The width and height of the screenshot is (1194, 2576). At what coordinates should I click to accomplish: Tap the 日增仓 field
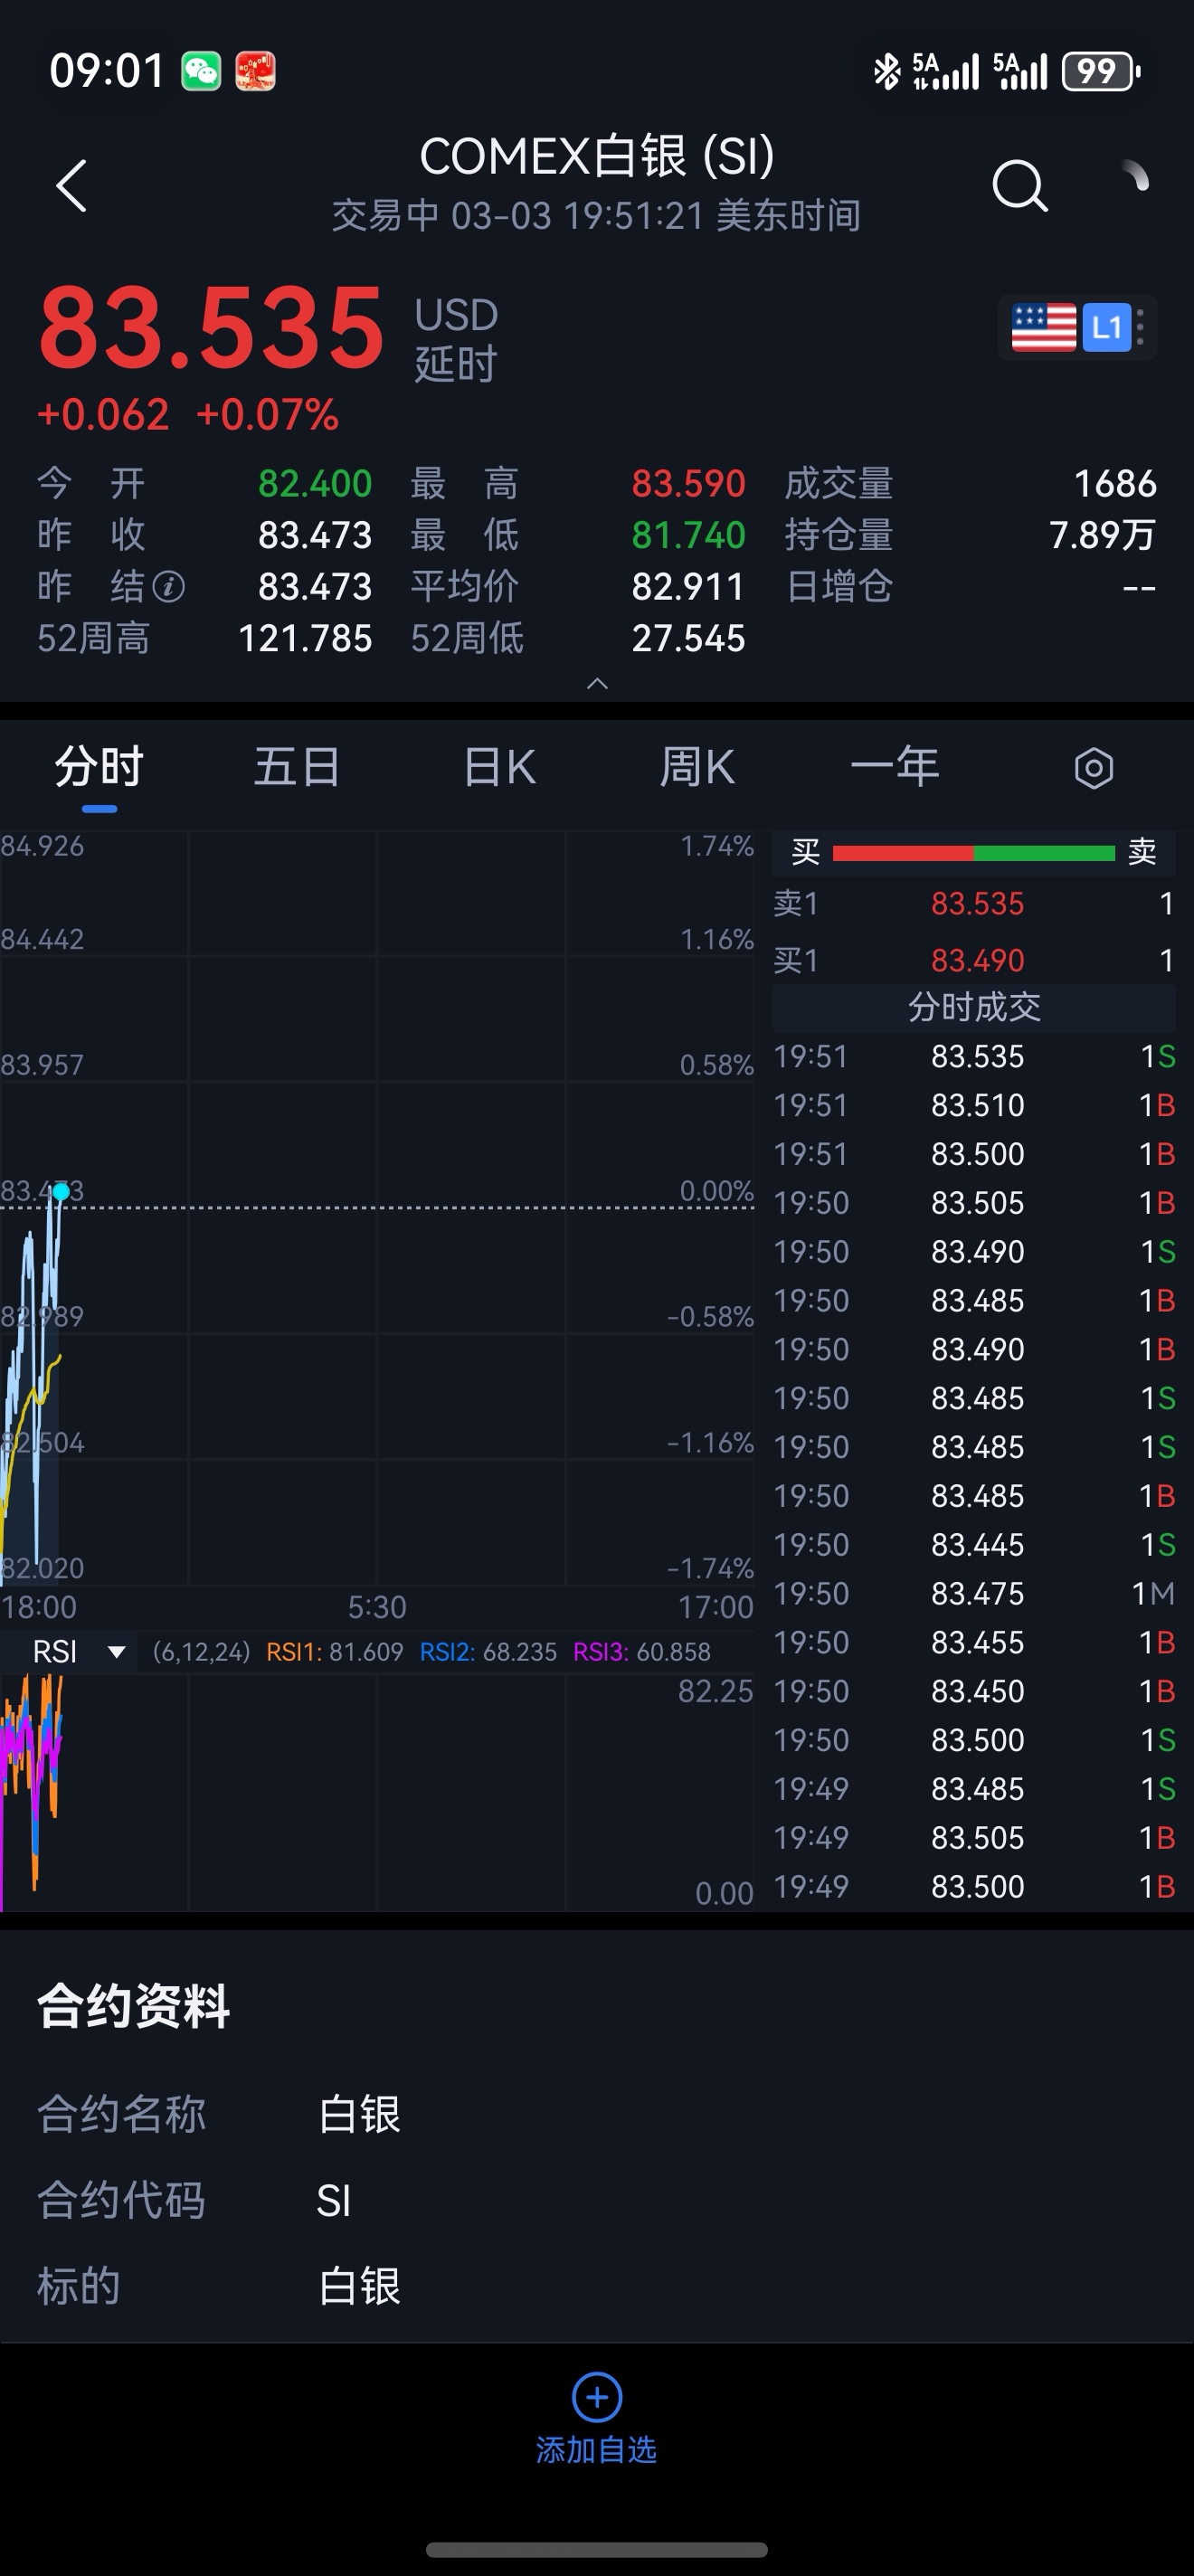971,587
